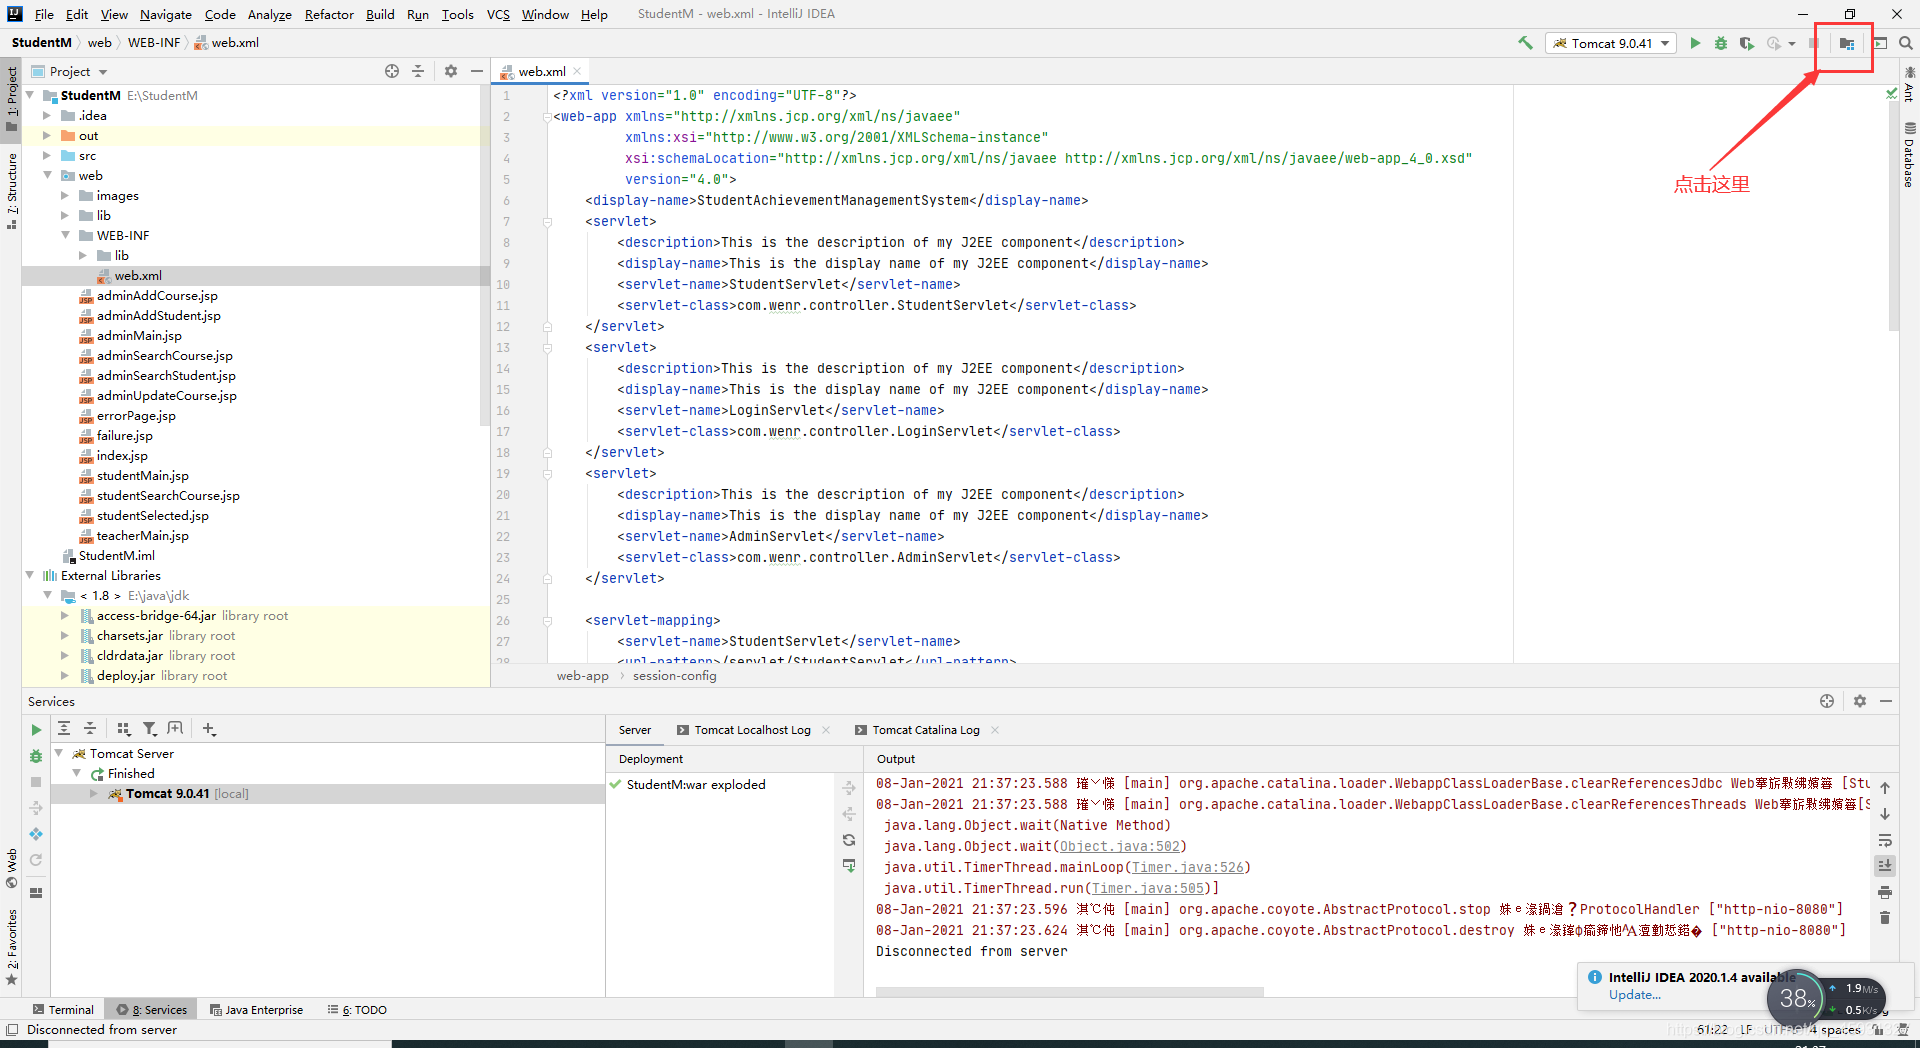
Task: Hide the Project tool window
Action: tap(477, 71)
